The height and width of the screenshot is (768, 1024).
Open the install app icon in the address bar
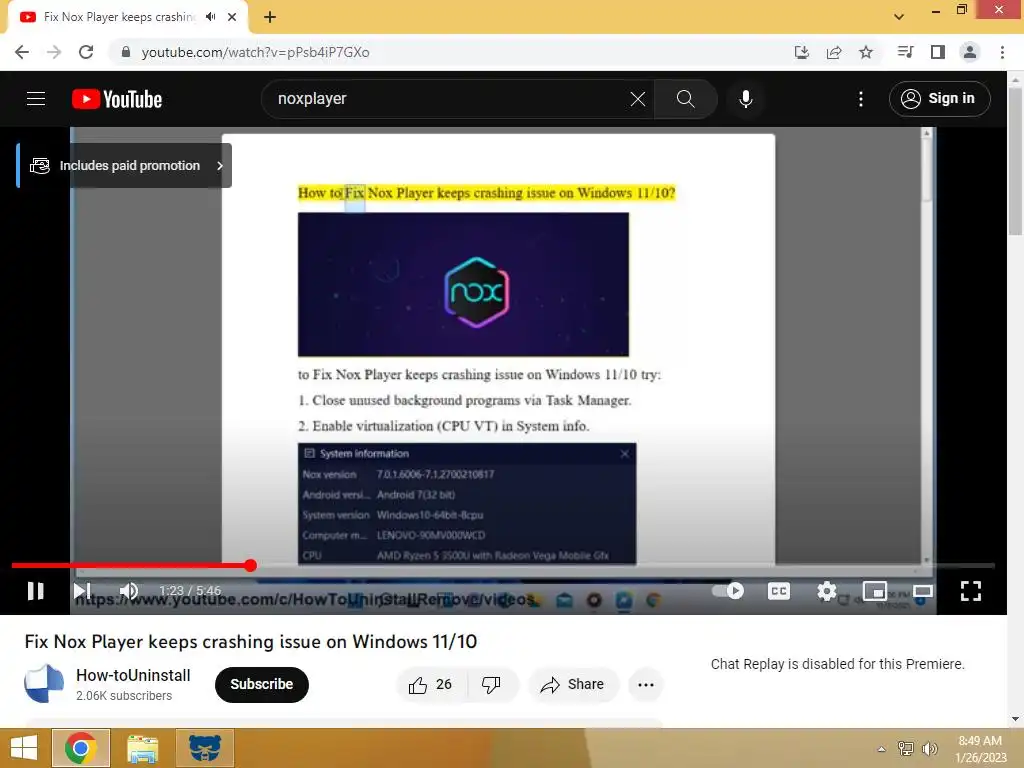tap(801, 52)
